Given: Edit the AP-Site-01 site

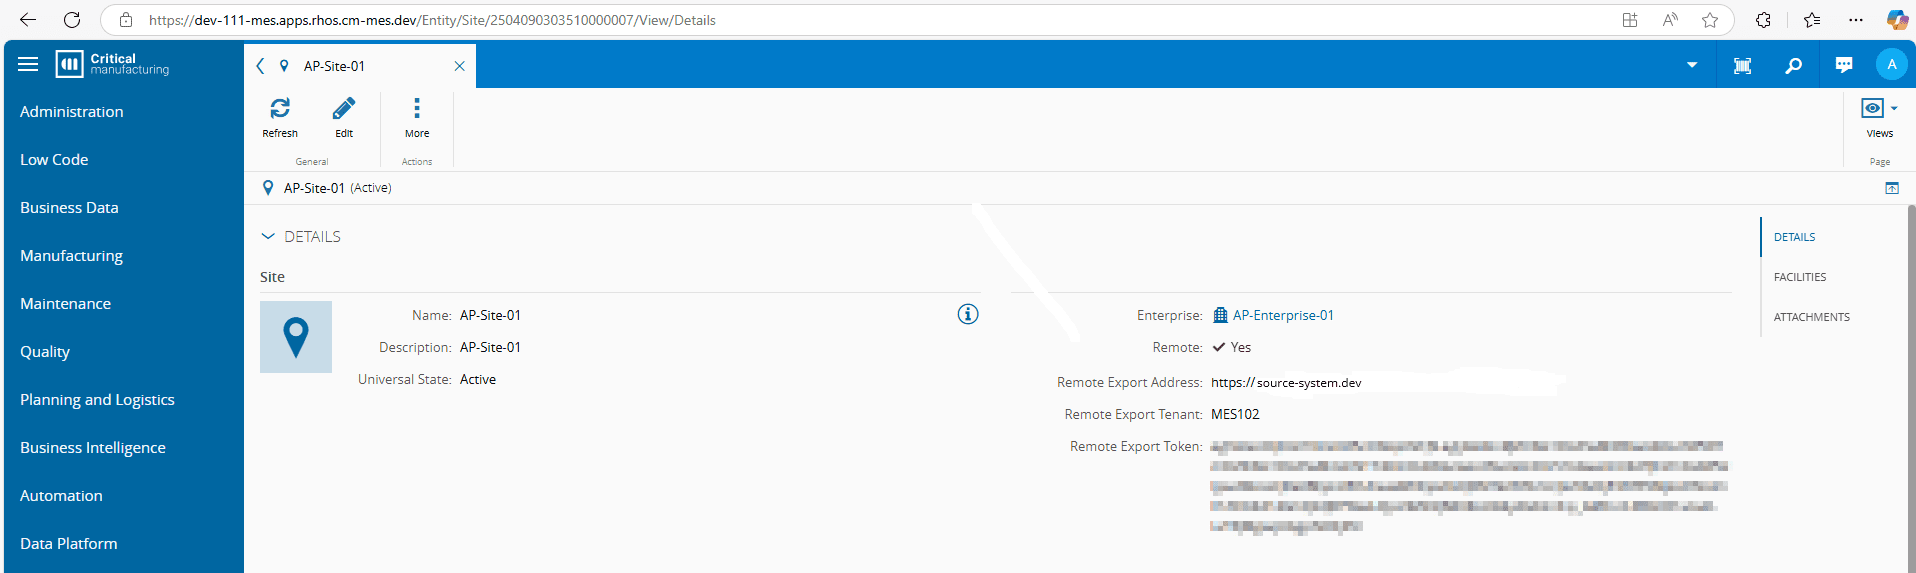Looking at the screenshot, I should 344,117.
